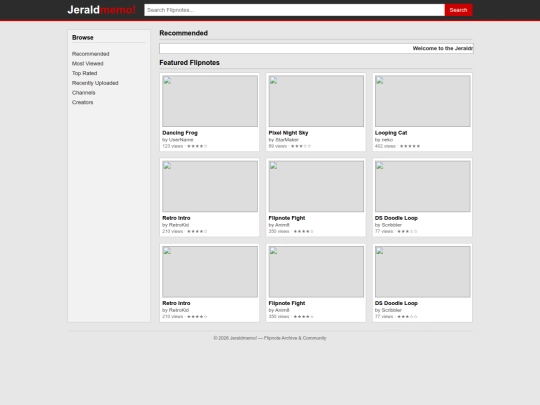Screen dimensions: 540x405
Task: Click the author name StarMaker
Action: [287, 140]
